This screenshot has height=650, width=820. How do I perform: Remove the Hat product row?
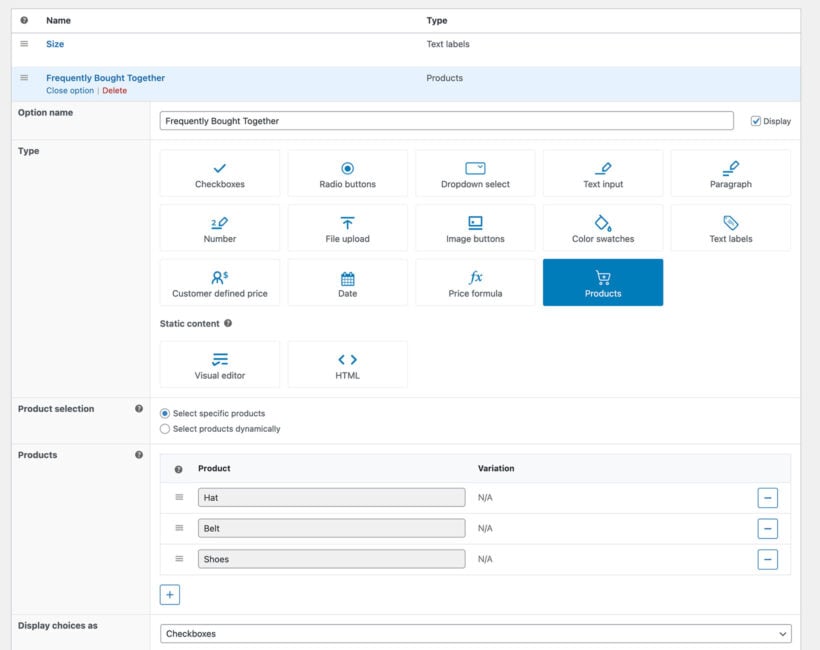(767, 498)
